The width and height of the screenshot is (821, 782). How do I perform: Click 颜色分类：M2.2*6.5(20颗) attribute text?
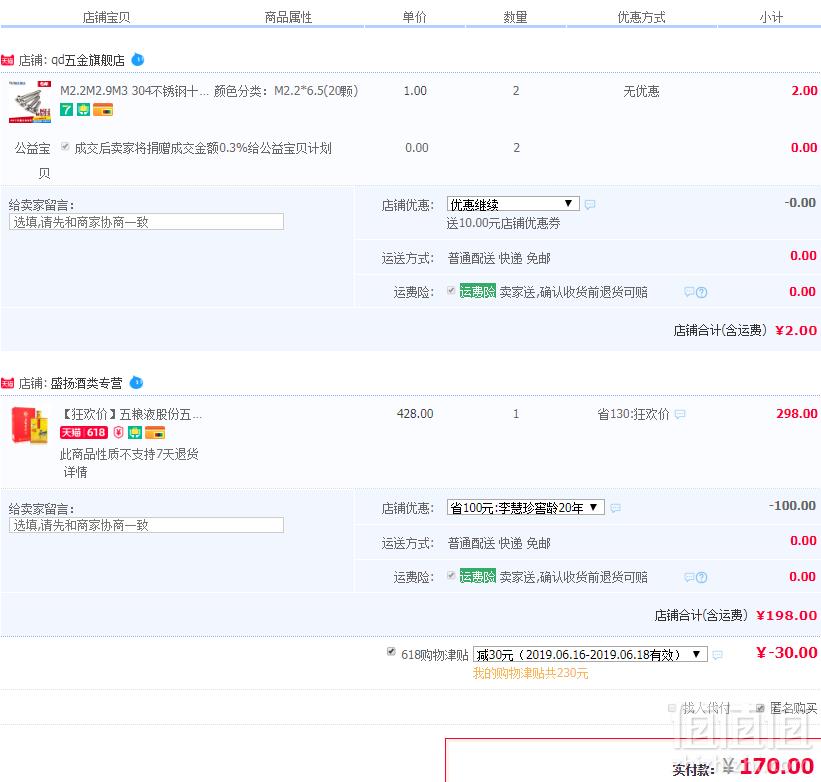coord(286,91)
